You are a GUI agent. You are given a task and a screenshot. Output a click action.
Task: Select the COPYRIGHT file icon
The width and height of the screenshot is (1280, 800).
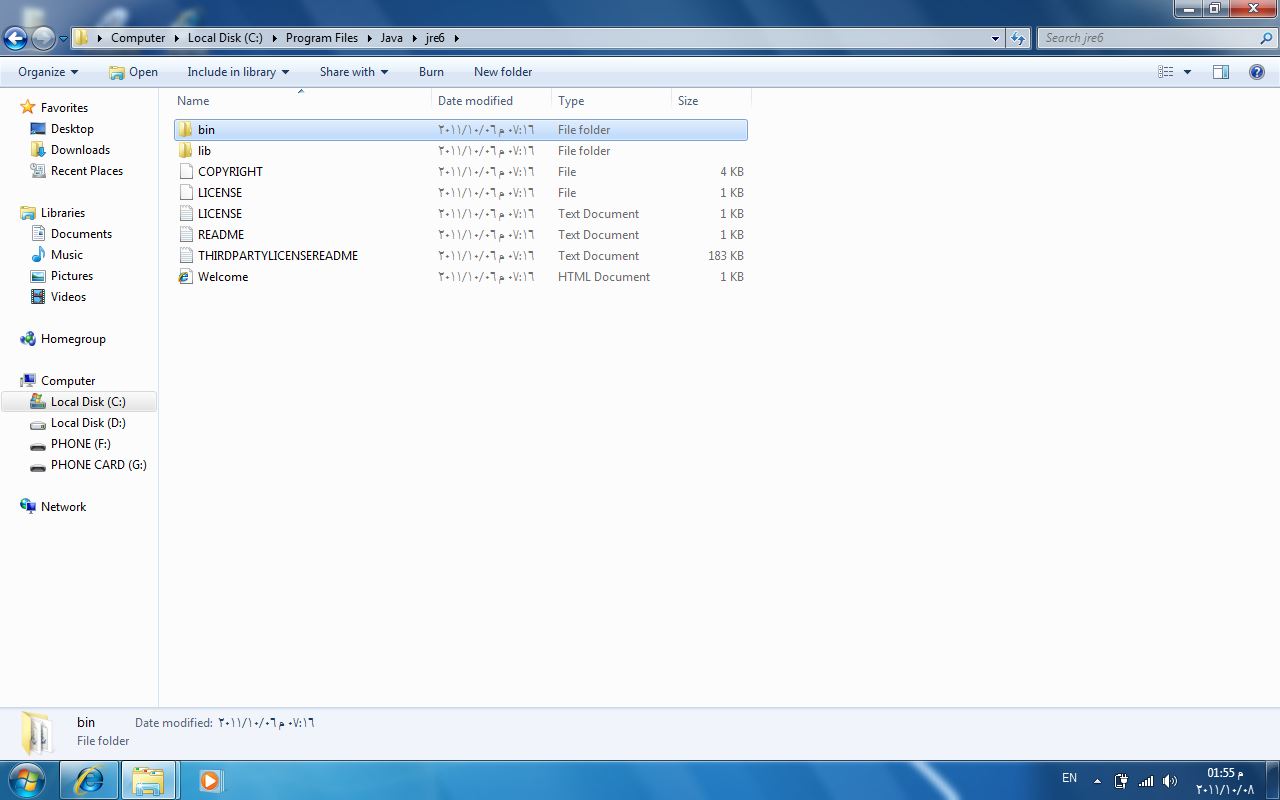pyautogui.click(x=185, y=172)
